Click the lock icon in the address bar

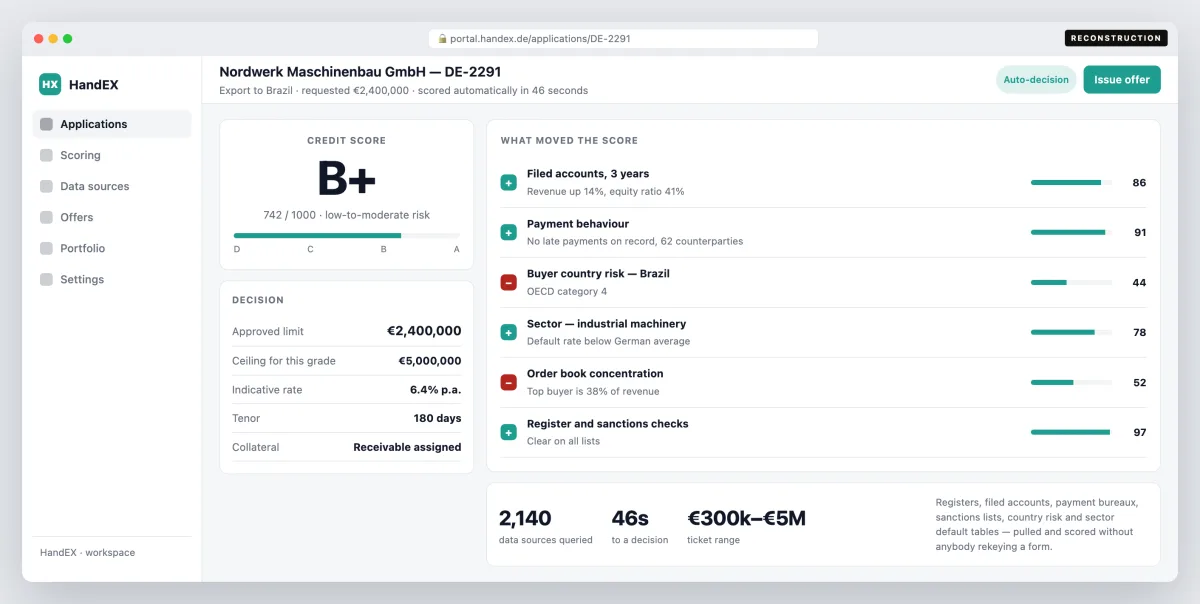442,39
